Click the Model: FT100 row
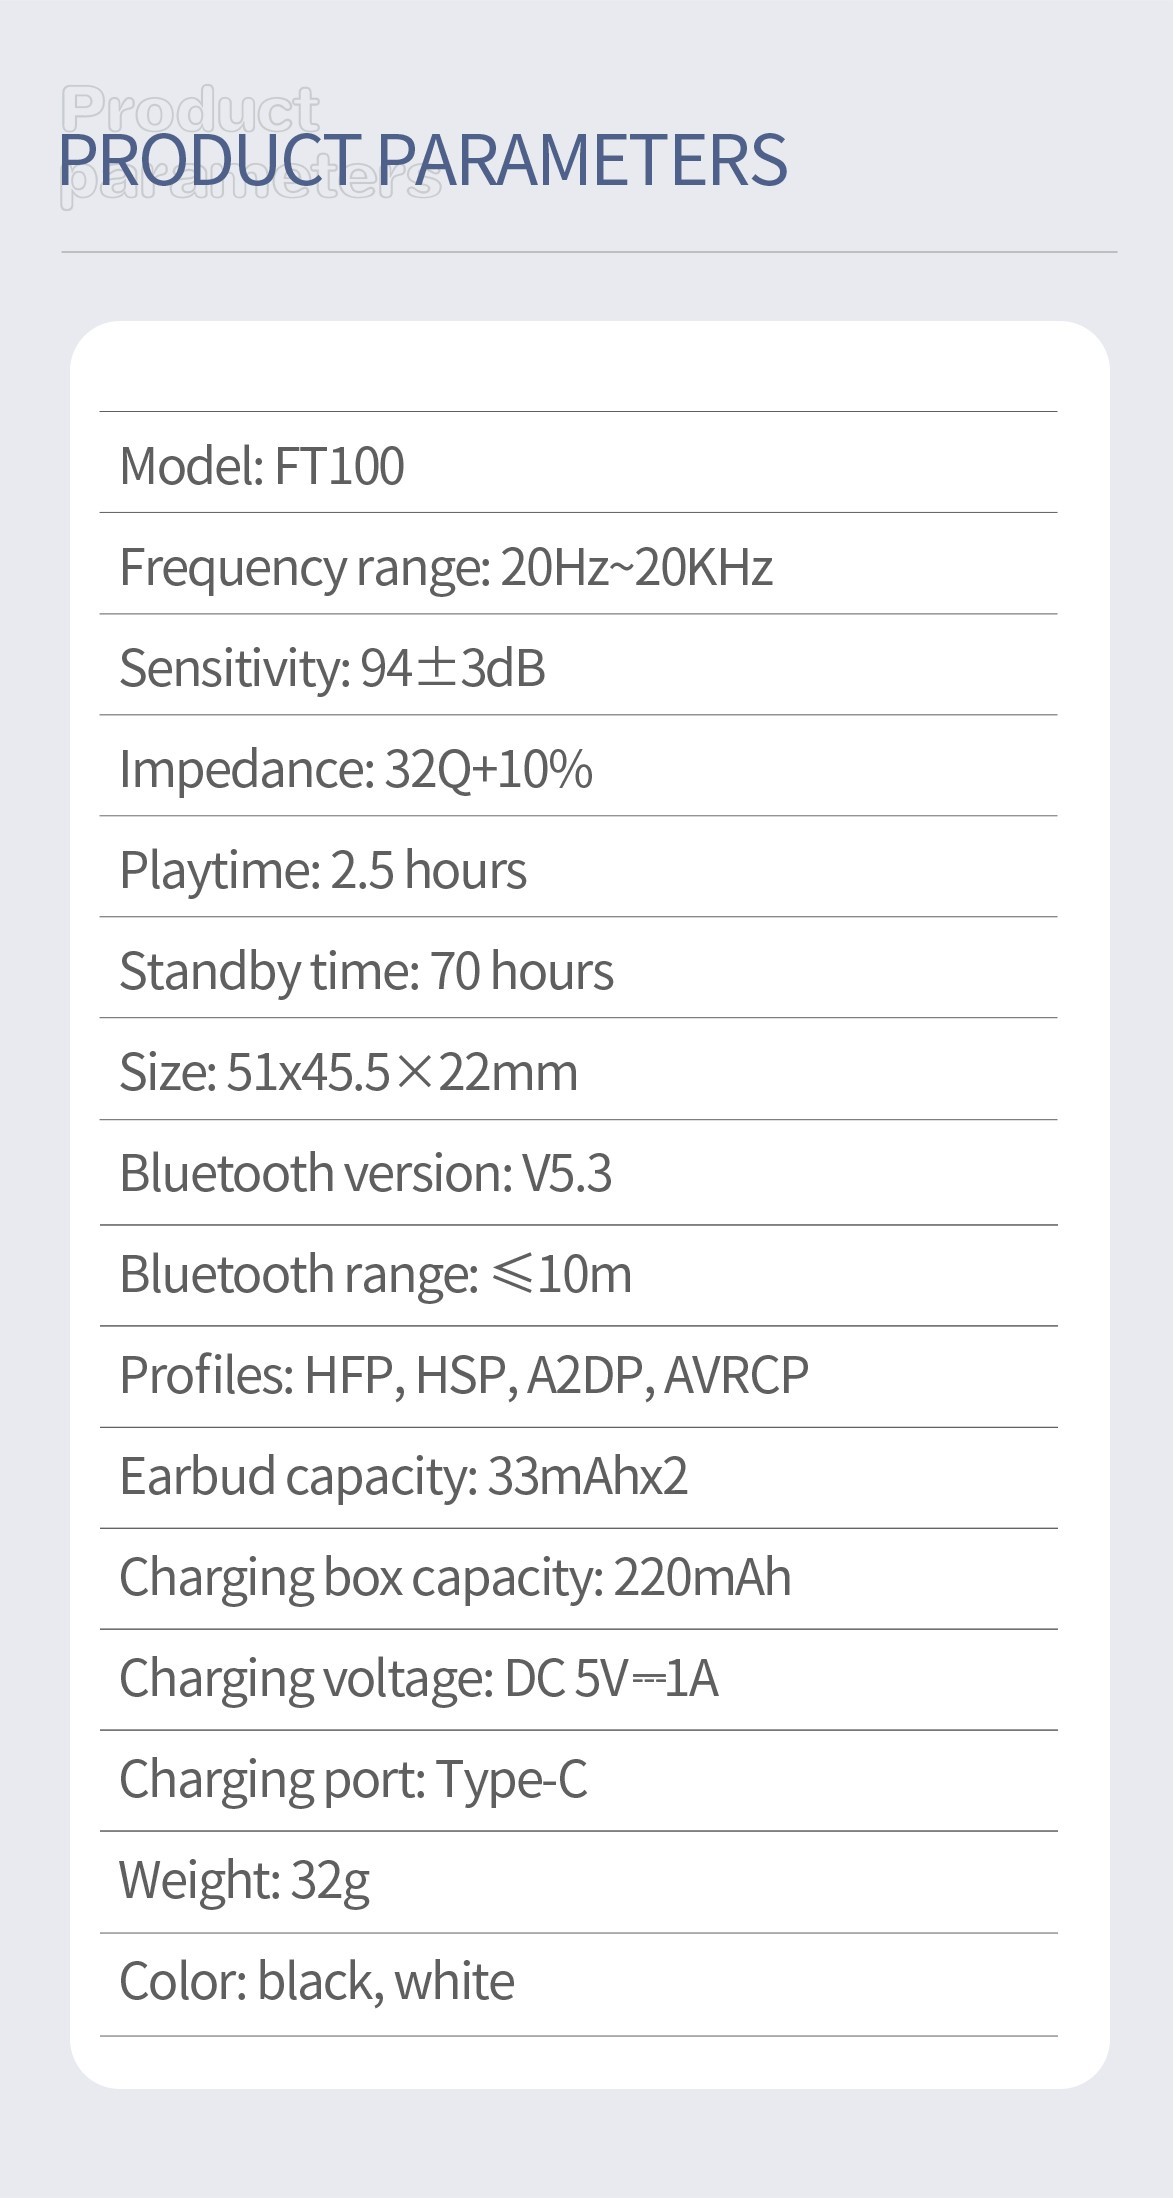Screen dimensions: 1176x2198 tap(262, 466)
